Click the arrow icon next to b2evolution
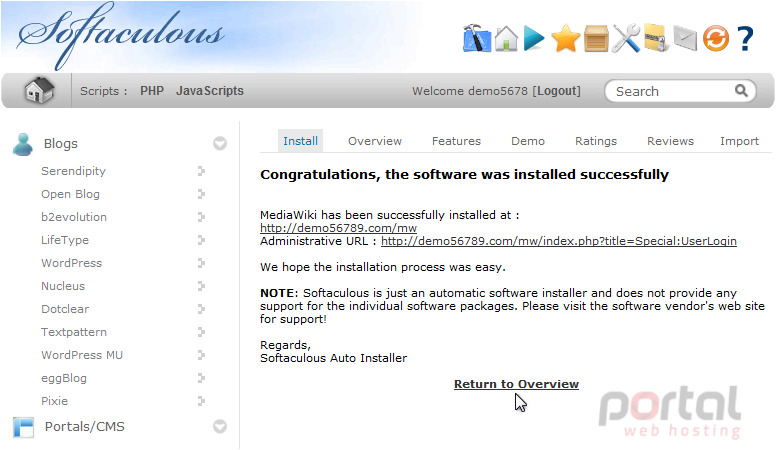This screenshot has height=450, width=776. (201, 217)
